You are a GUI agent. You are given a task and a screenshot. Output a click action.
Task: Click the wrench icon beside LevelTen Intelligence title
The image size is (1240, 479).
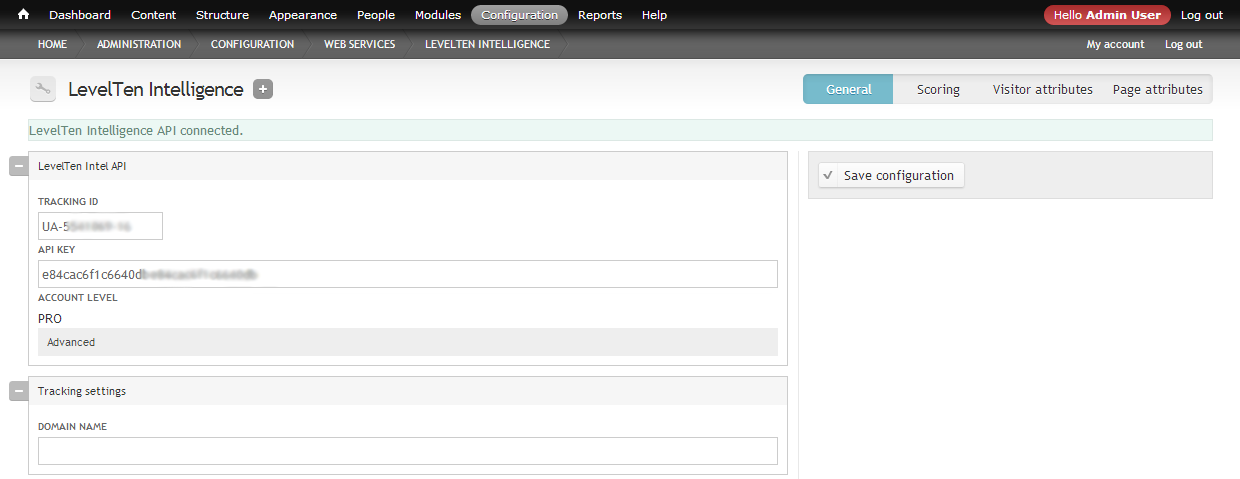tap(43, 89)
